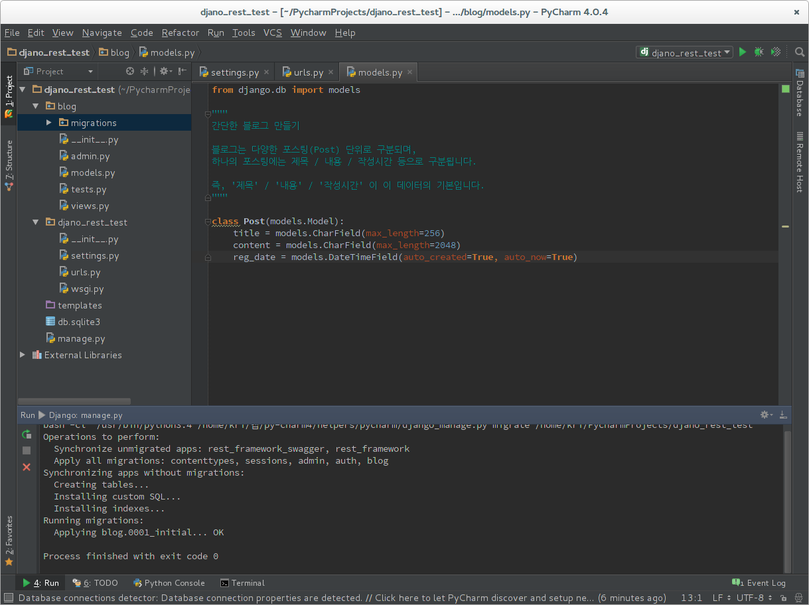Click the green inspection status square
The width and height of the screenshot is (809, 605).
point(785,89)
